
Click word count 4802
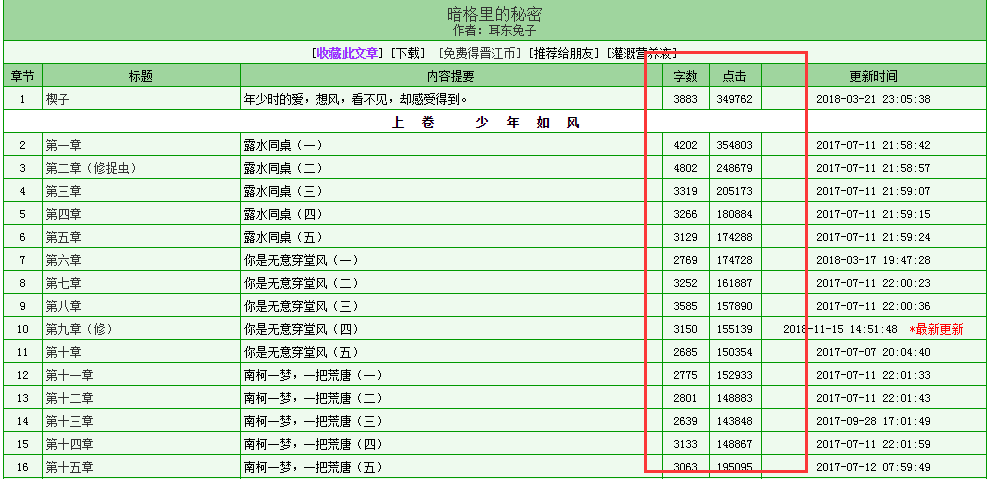click(686, 168)
